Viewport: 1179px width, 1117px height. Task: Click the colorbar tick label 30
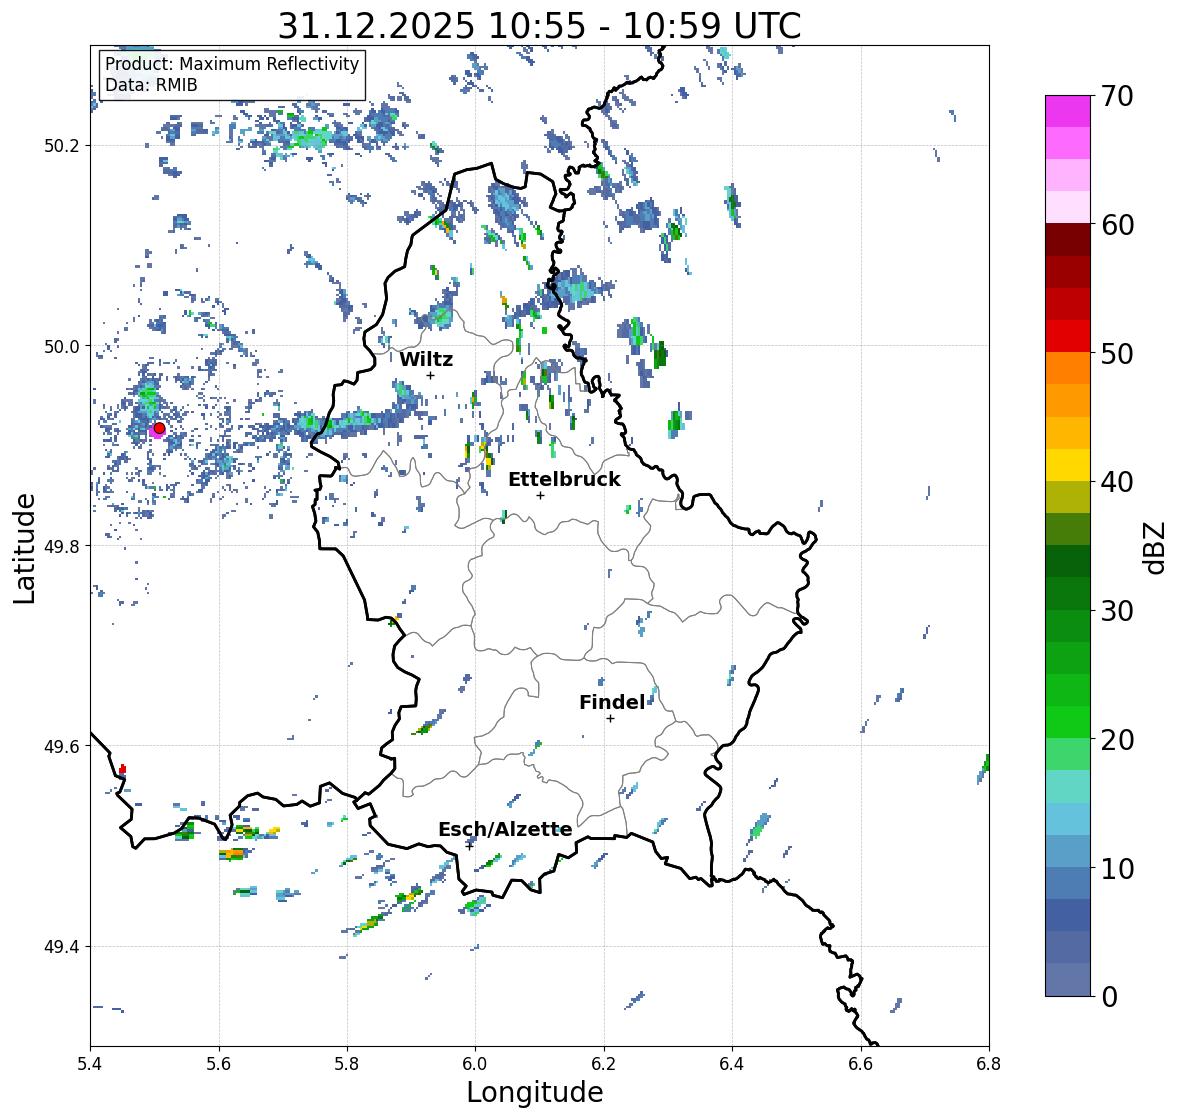[x=1117, y=611]
